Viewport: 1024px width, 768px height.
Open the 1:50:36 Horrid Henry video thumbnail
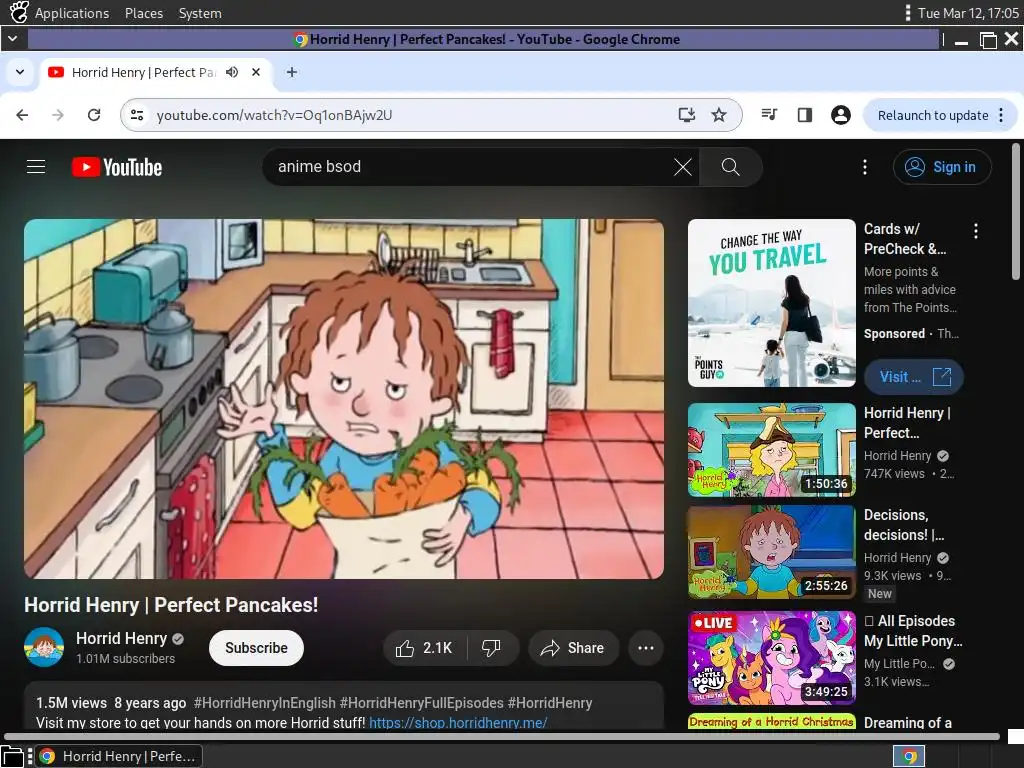pyautogui.click(x=771, y=450)
